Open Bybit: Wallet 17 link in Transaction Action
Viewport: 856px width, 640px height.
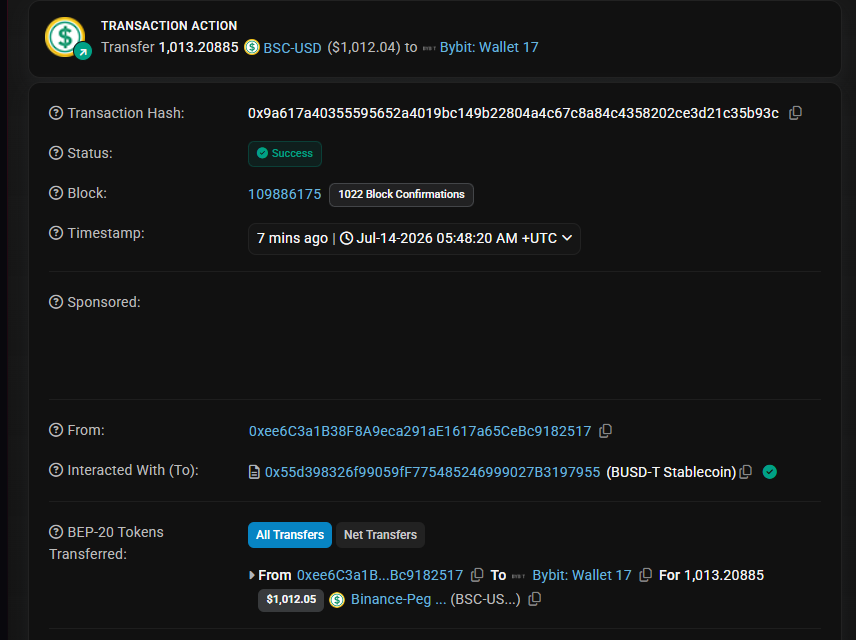[489, 48]
